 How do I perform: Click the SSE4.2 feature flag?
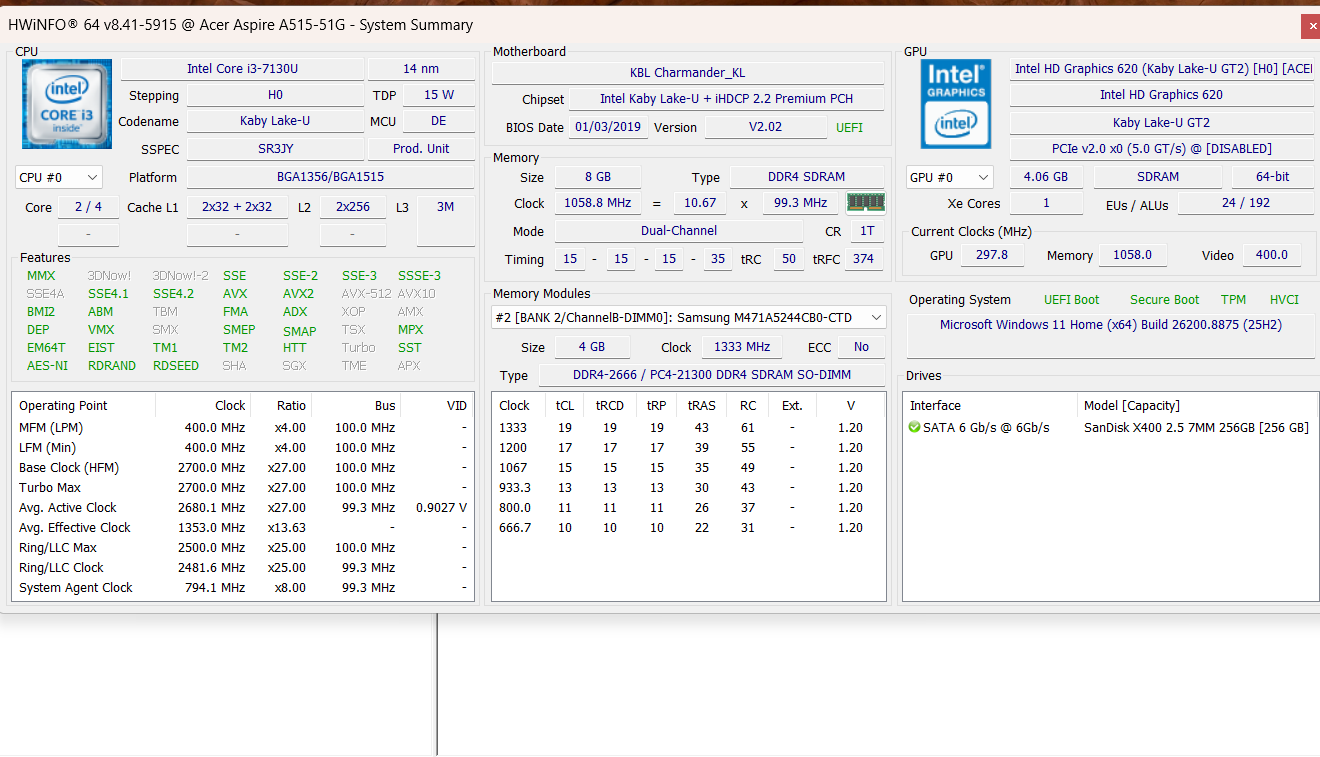coord(173,294)
